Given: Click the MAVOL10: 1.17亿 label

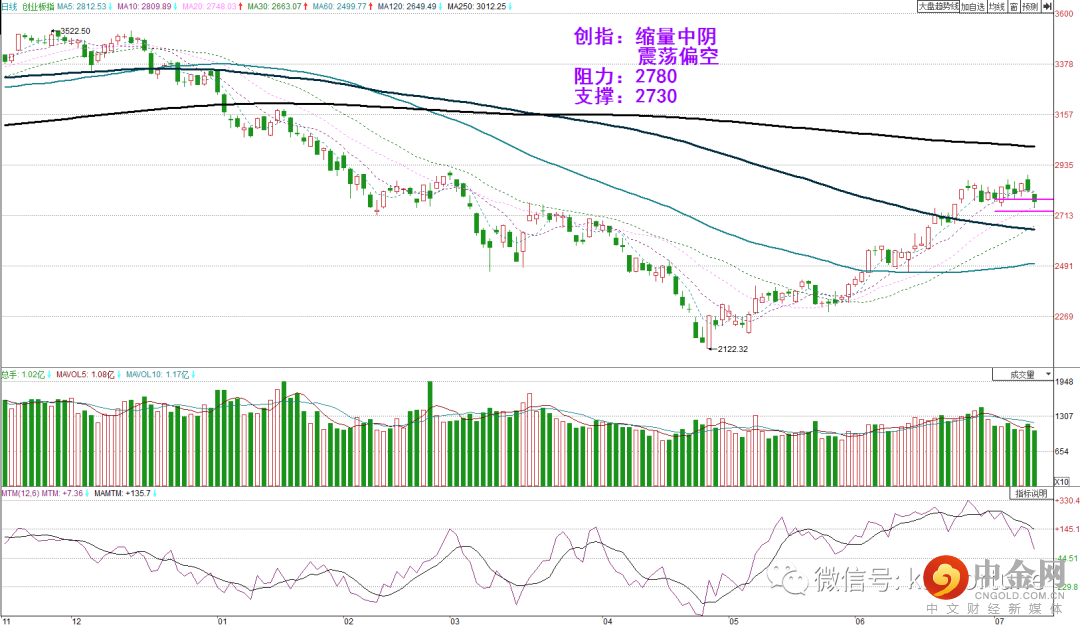Looking at the screenshot, I should coord(160,374).
